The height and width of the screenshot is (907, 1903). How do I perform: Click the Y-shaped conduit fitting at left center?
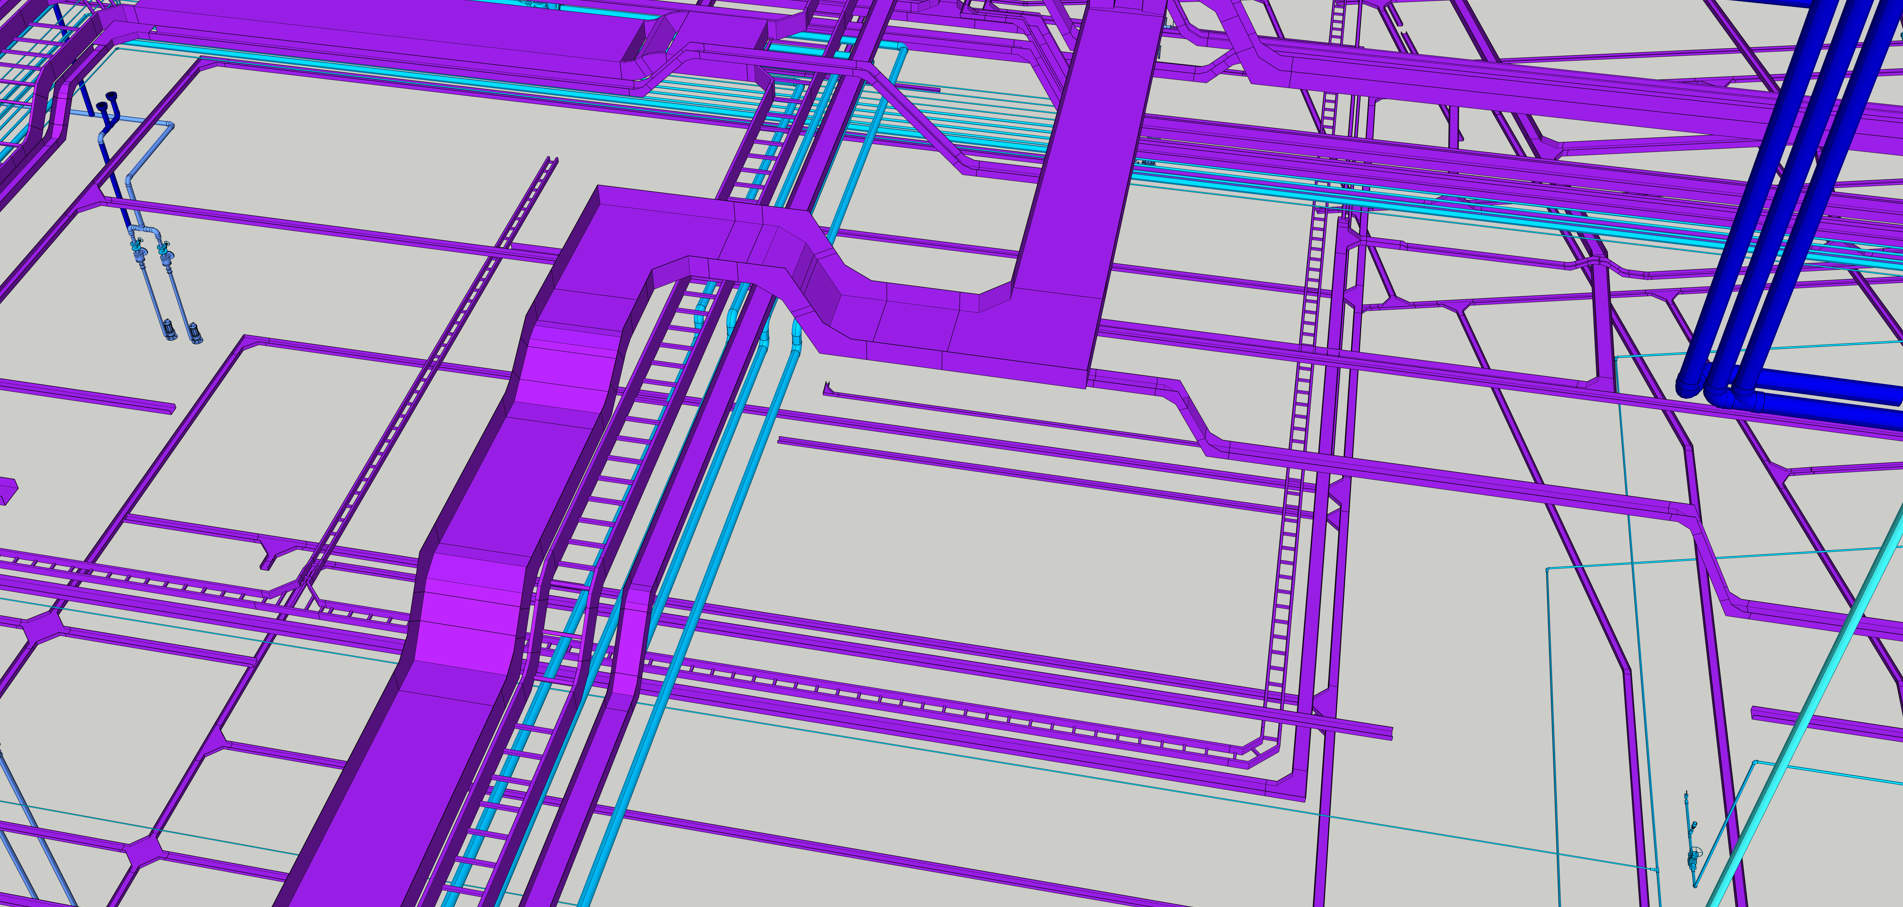point(273,549)
